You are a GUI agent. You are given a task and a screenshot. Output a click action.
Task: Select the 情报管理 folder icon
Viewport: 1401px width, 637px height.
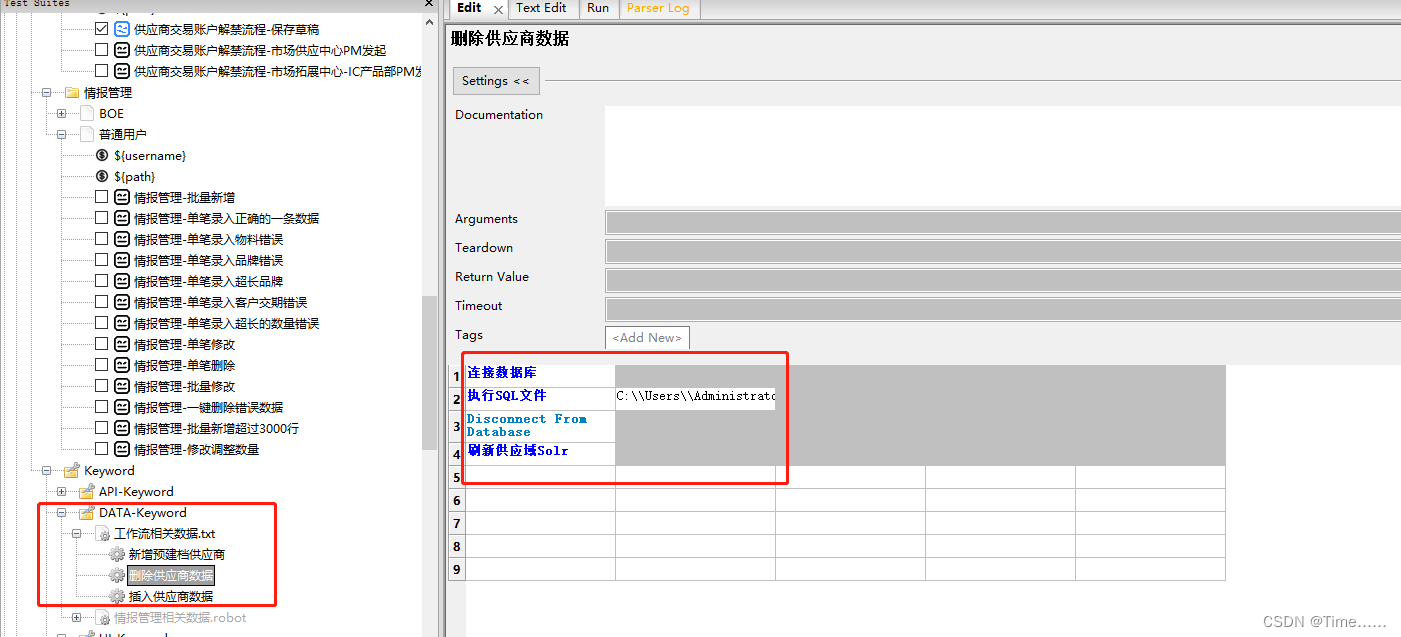(x=71, y=92)
